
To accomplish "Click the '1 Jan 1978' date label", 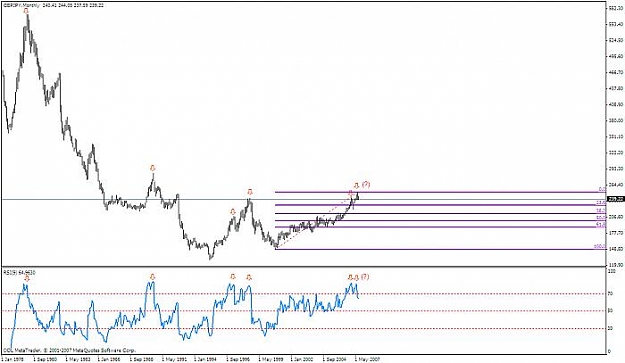I will click(x=12, y=359).
